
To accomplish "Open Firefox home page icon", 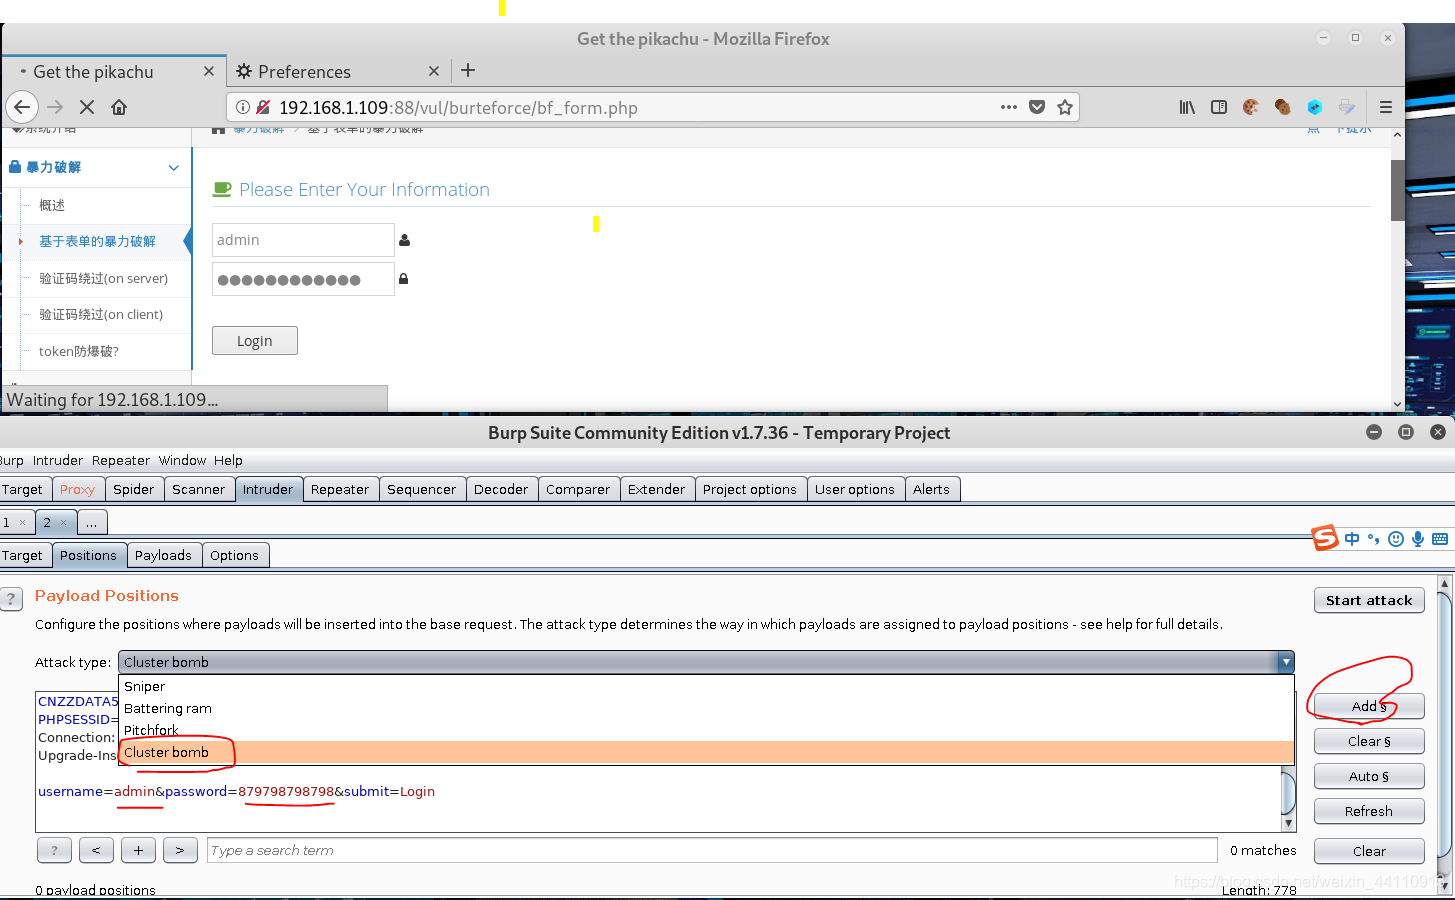I will click(x=119, y=107).
